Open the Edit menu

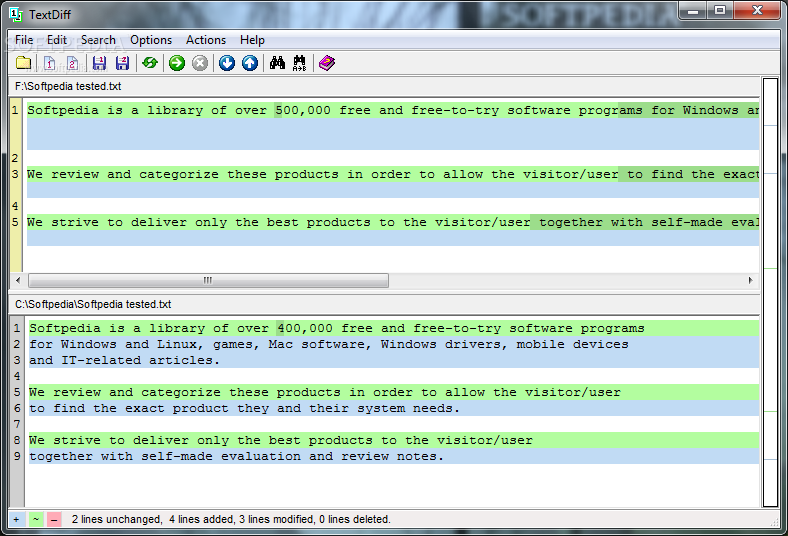pos(57,40)
